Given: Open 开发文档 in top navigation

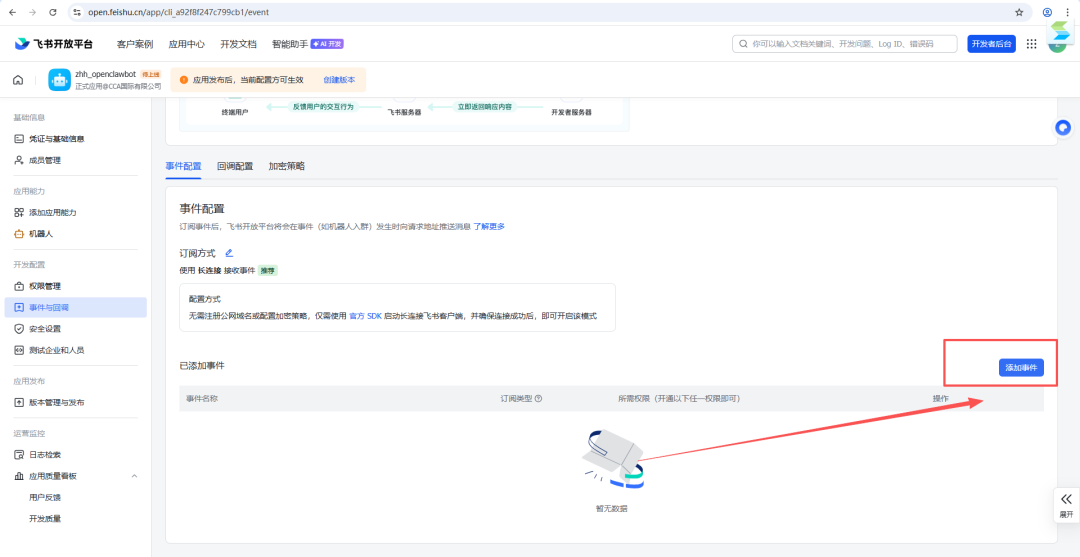Looking at the screenshot, I should pos(238,43).
